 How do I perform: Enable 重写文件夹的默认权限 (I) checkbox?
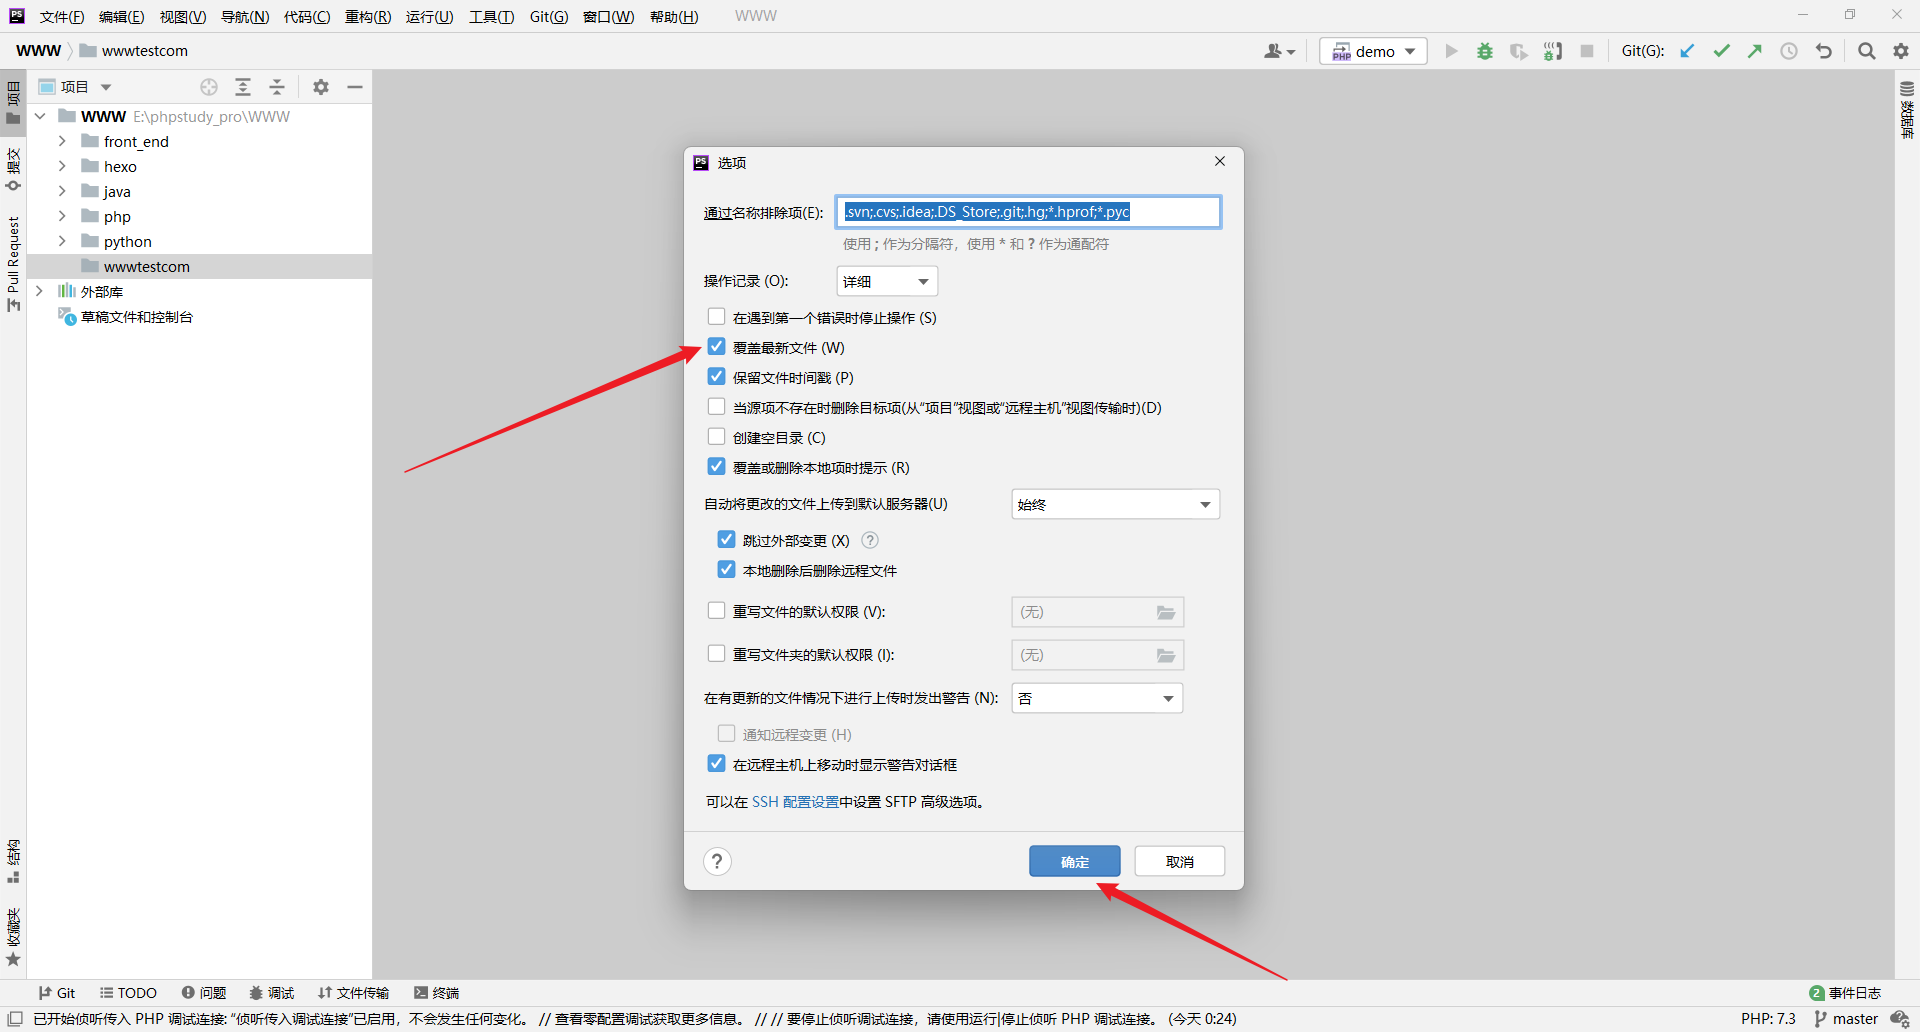click(x=716, y=654)
